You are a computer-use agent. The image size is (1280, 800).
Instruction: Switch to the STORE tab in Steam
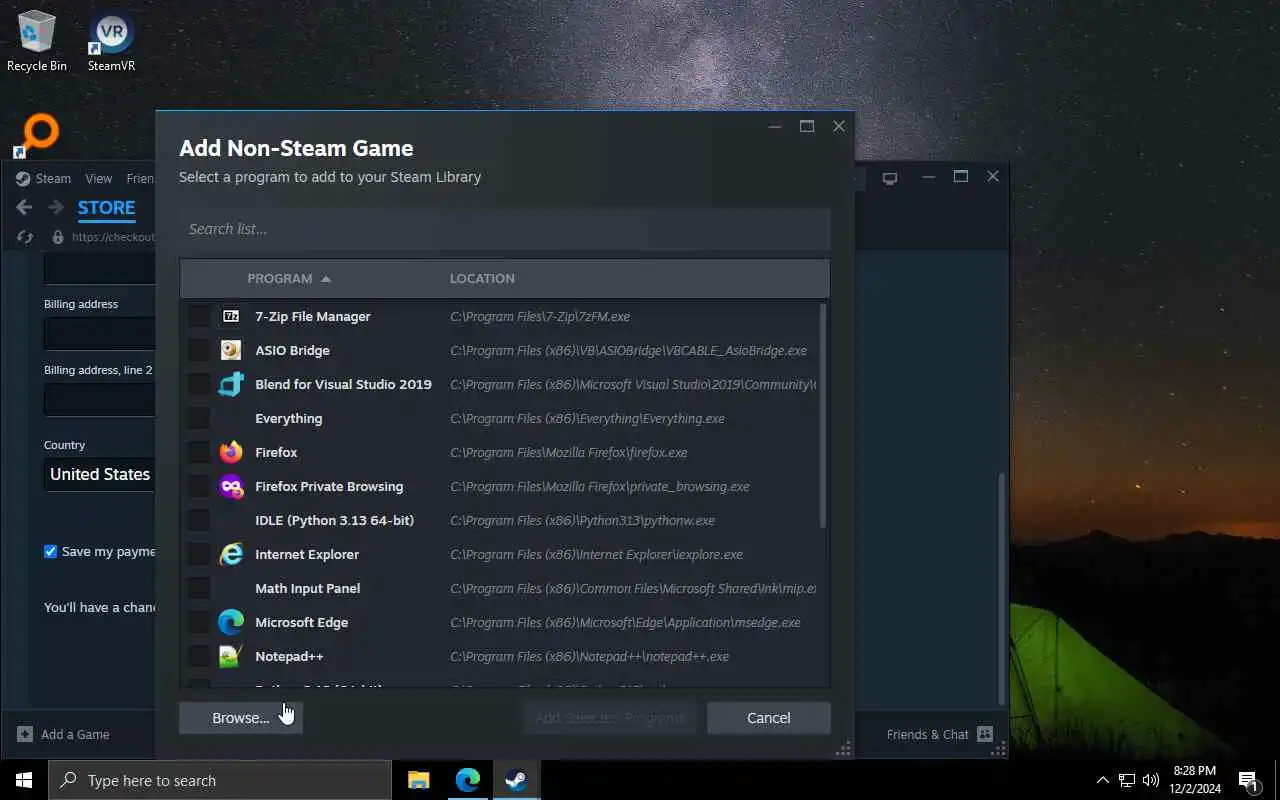point(106,208)
